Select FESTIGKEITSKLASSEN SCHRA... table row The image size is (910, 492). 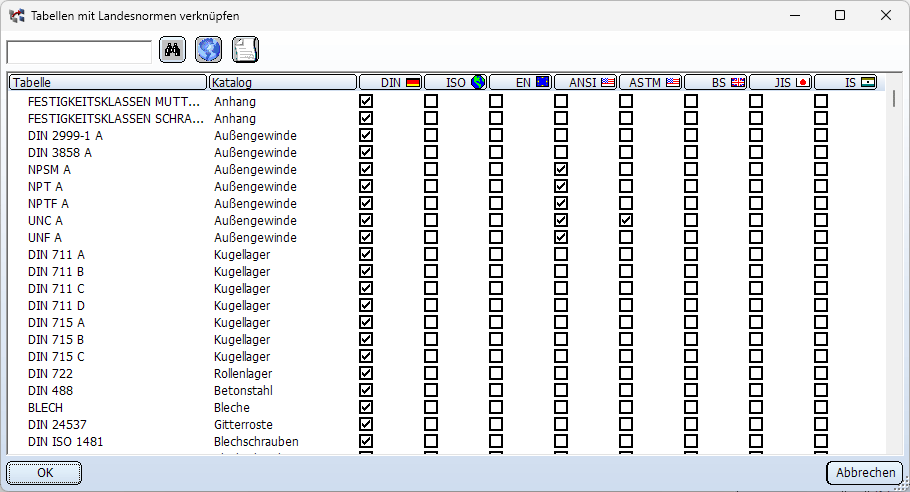pyautogui.click(x=115, y=118)
